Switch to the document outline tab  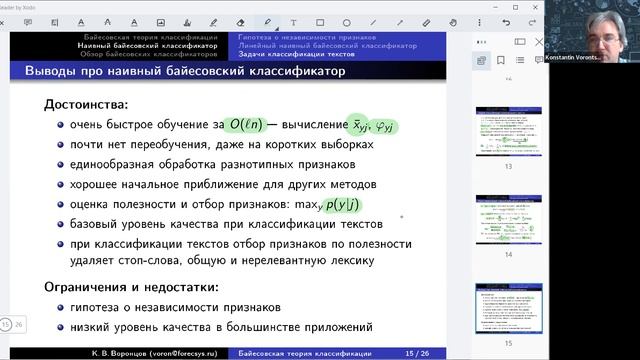(520, 60)
